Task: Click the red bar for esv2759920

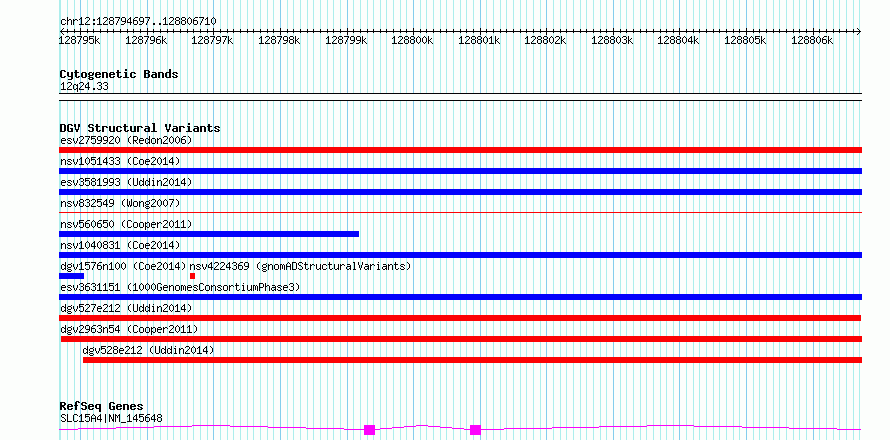Action: (460, 150)
